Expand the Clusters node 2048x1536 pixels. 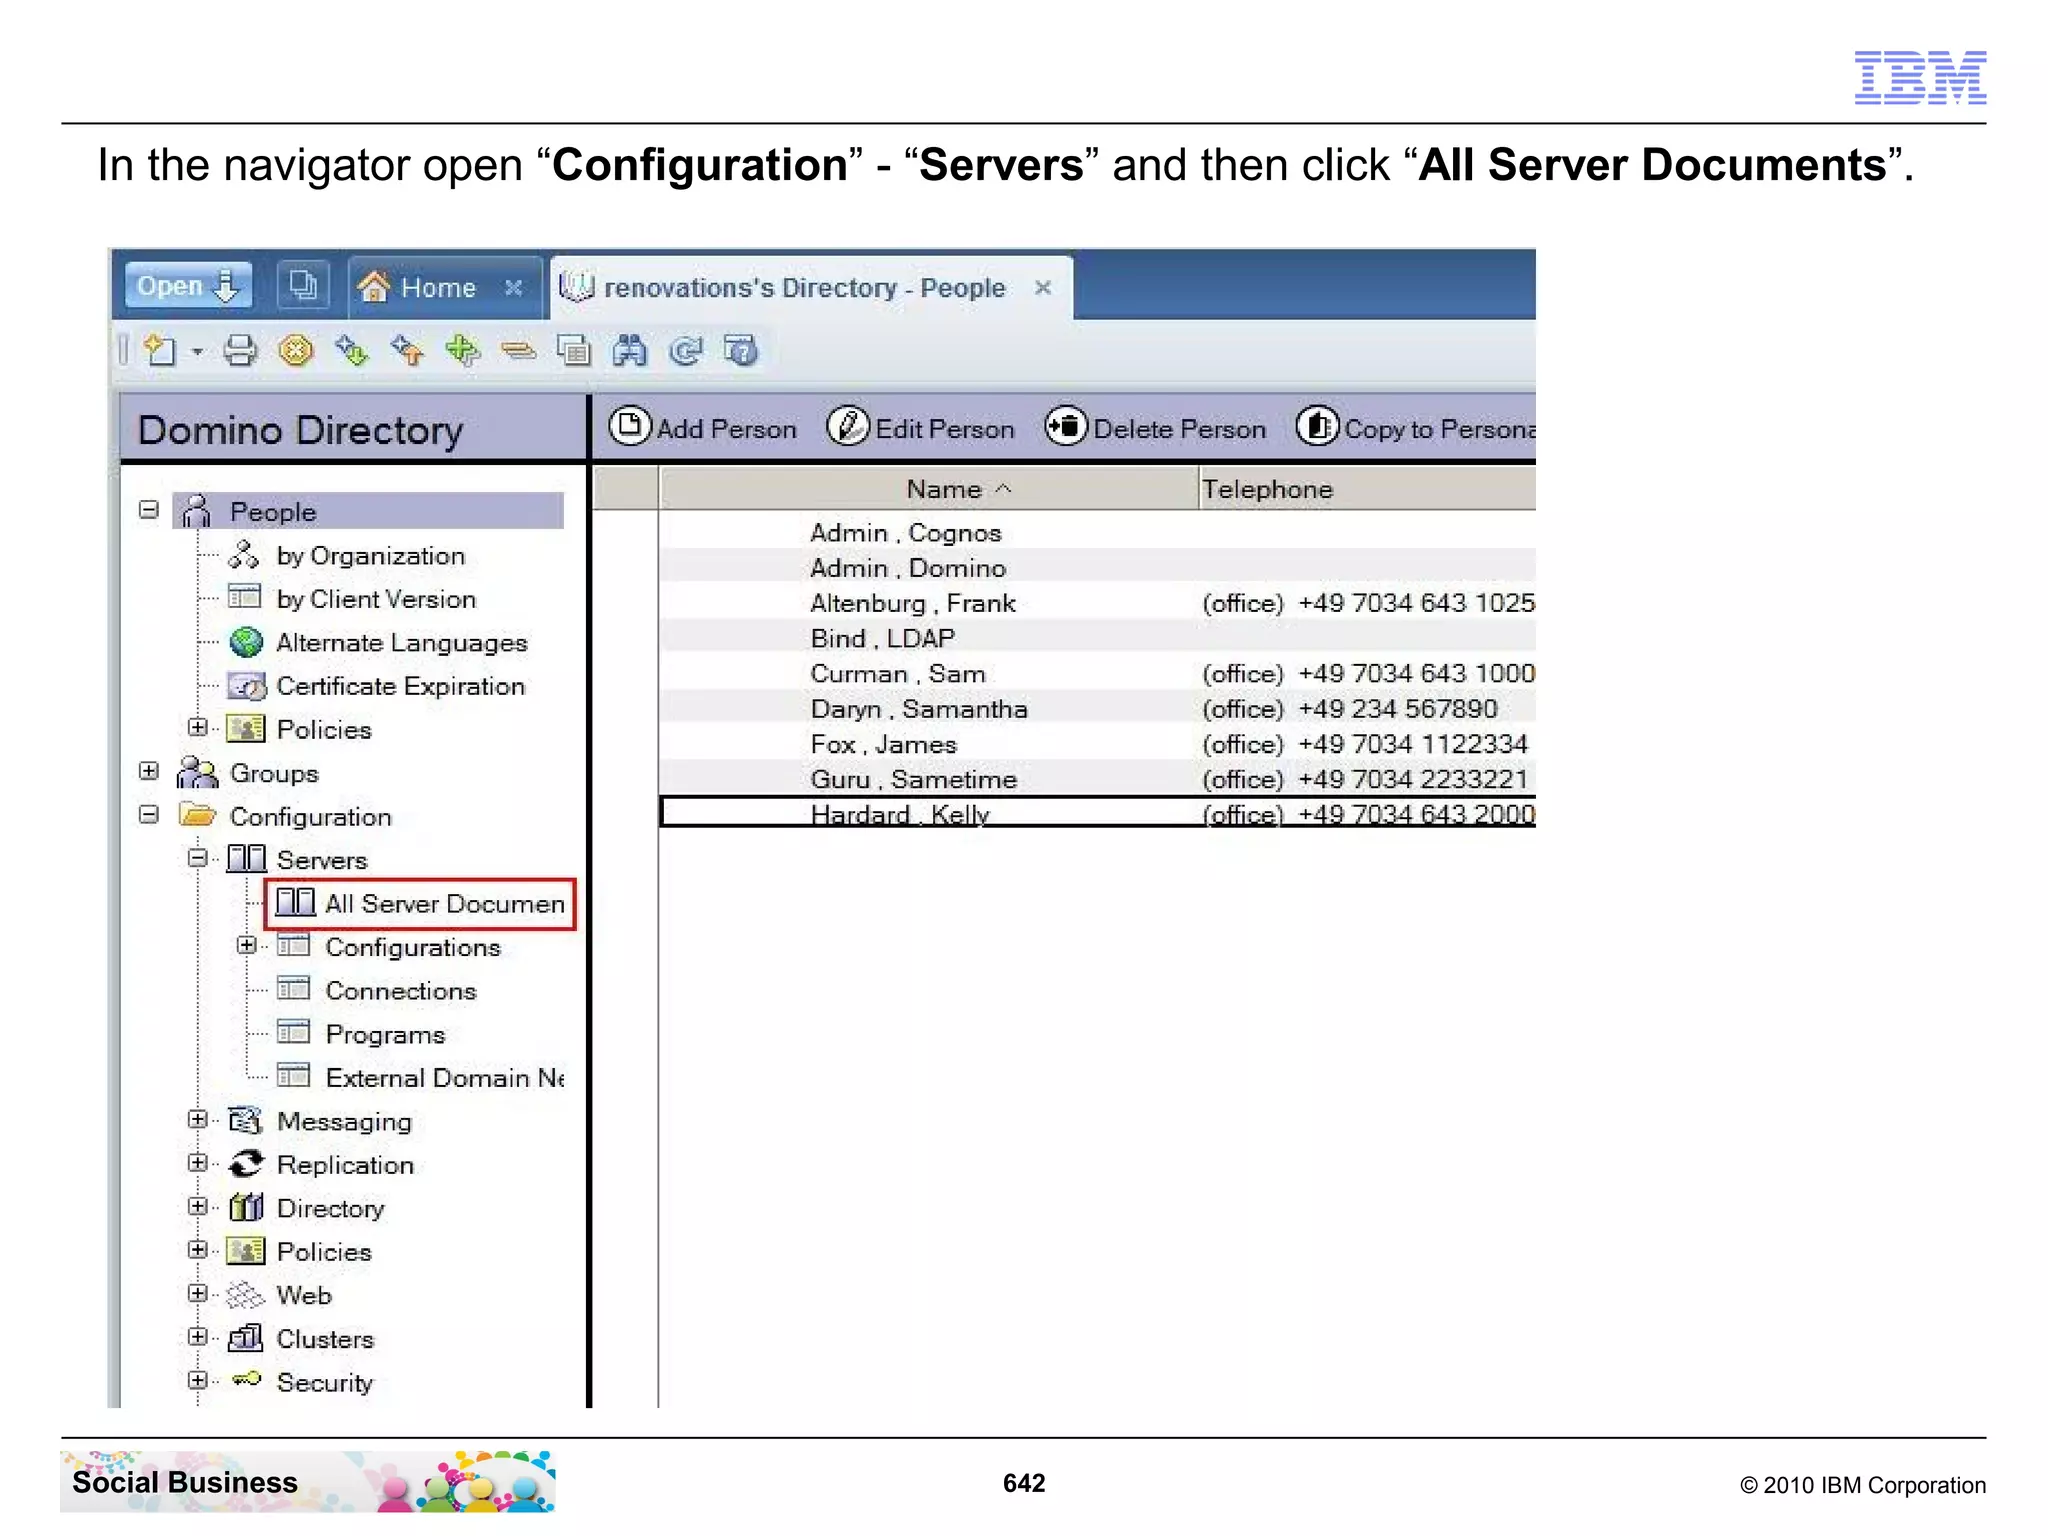point(198,1337)
